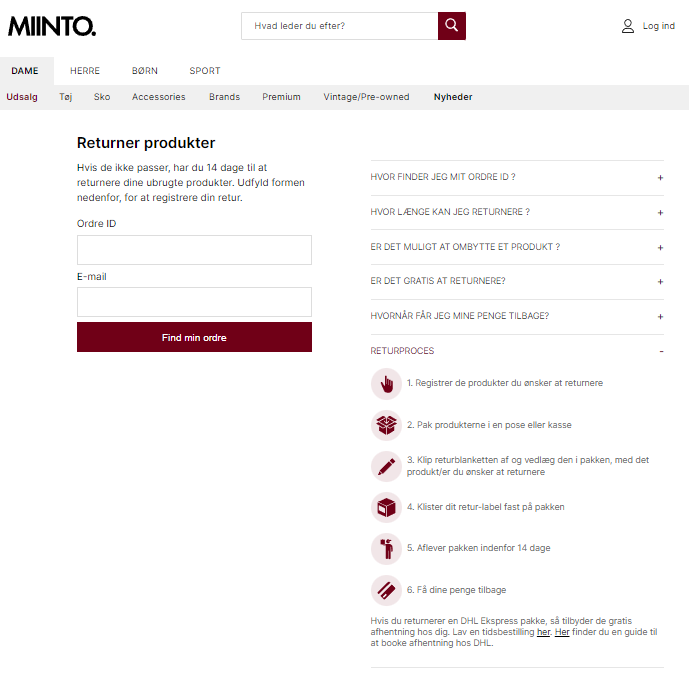The height and width of the screenshot is (676, 689).
Task: Click the credit card icon for step 6
Action: [386, 590]
